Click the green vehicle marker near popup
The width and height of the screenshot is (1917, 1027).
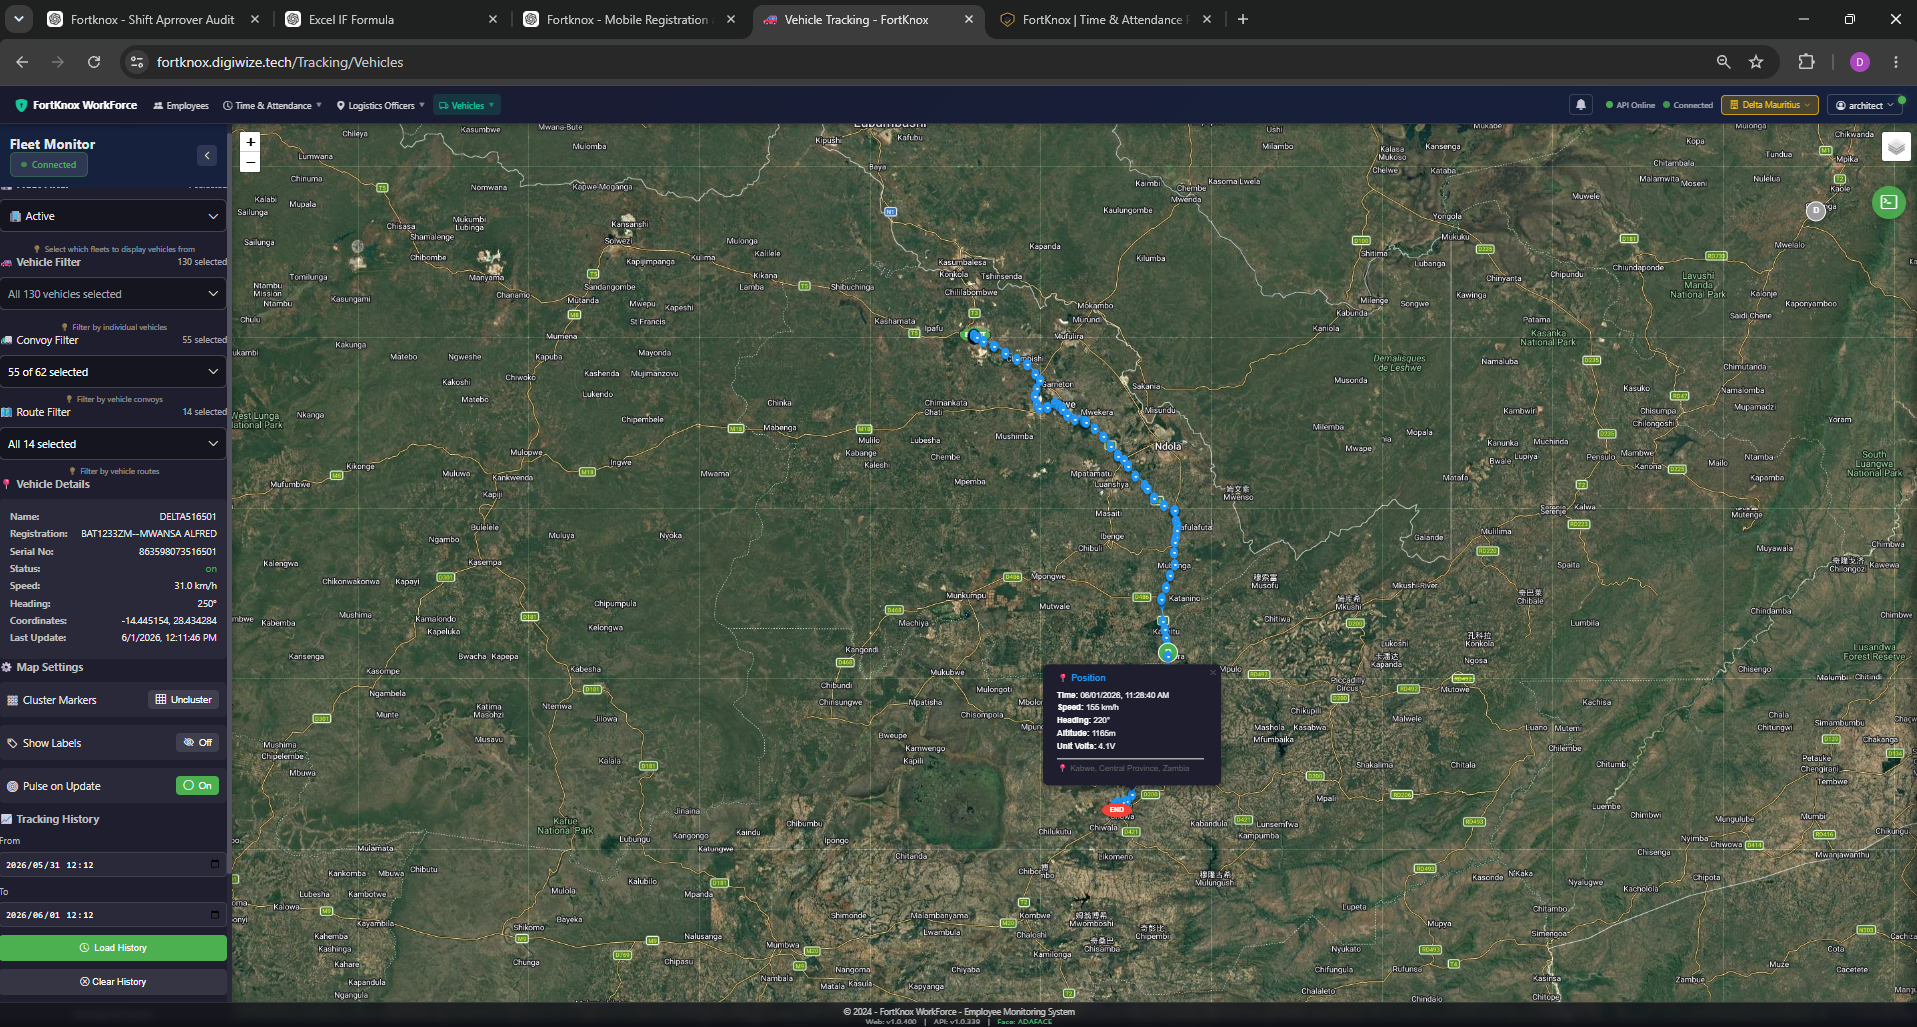[x=1167, y=653]
